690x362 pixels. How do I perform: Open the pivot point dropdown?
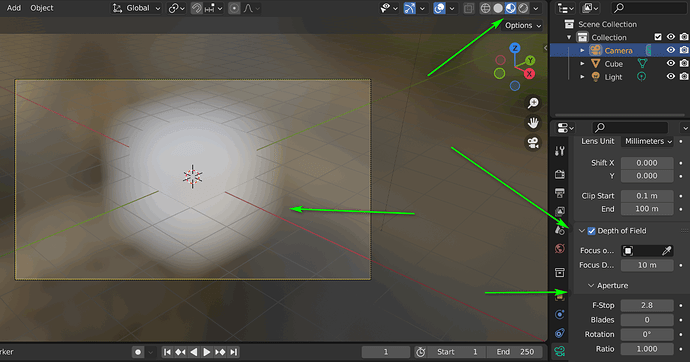click(176, 8)
